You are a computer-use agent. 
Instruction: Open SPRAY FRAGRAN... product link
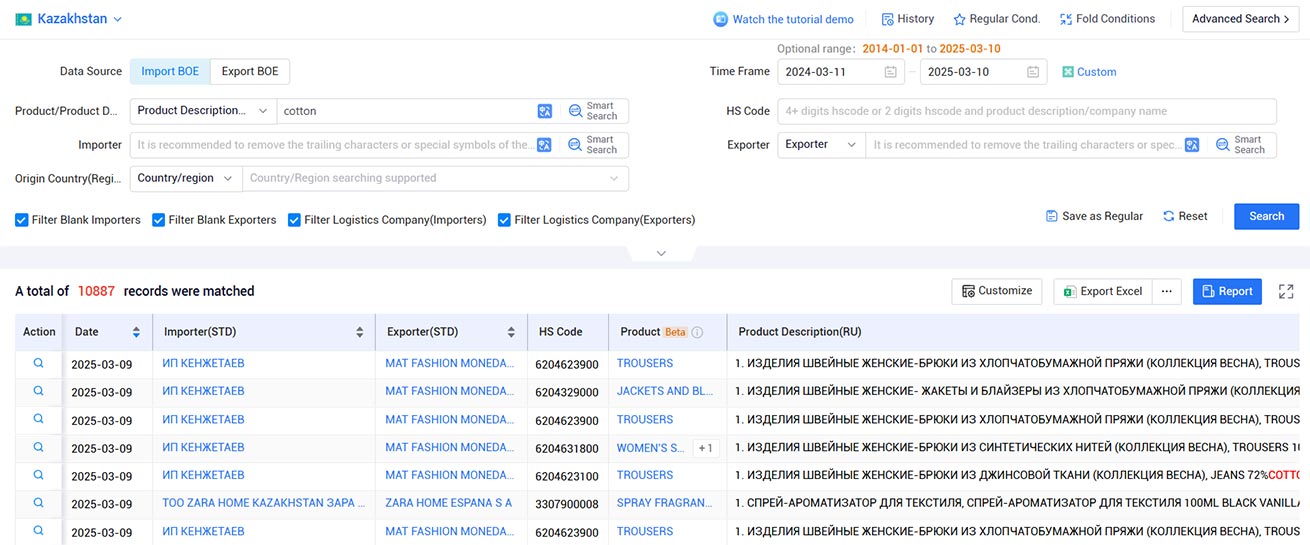coord(665,503)
